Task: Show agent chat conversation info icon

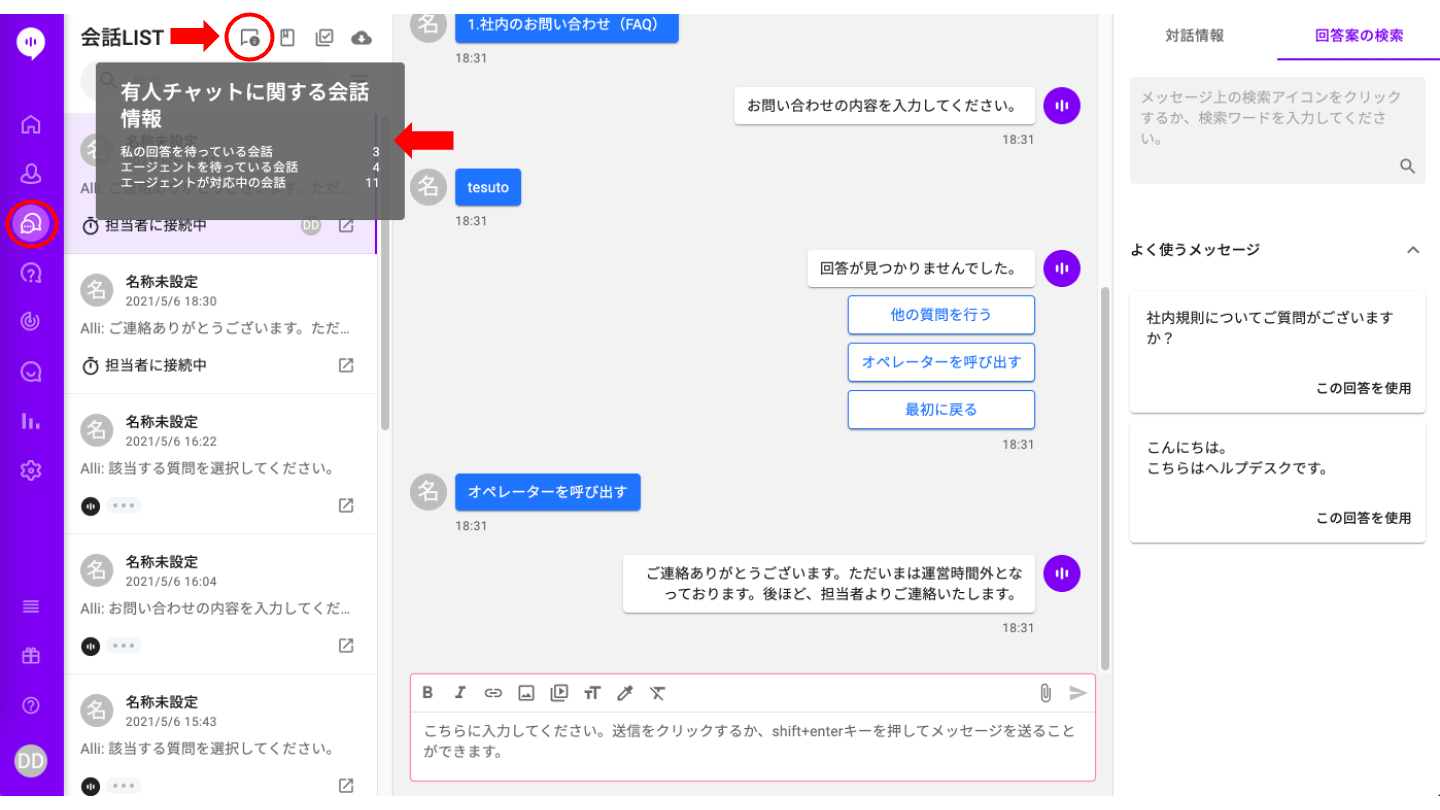Action: click(250, 38)
